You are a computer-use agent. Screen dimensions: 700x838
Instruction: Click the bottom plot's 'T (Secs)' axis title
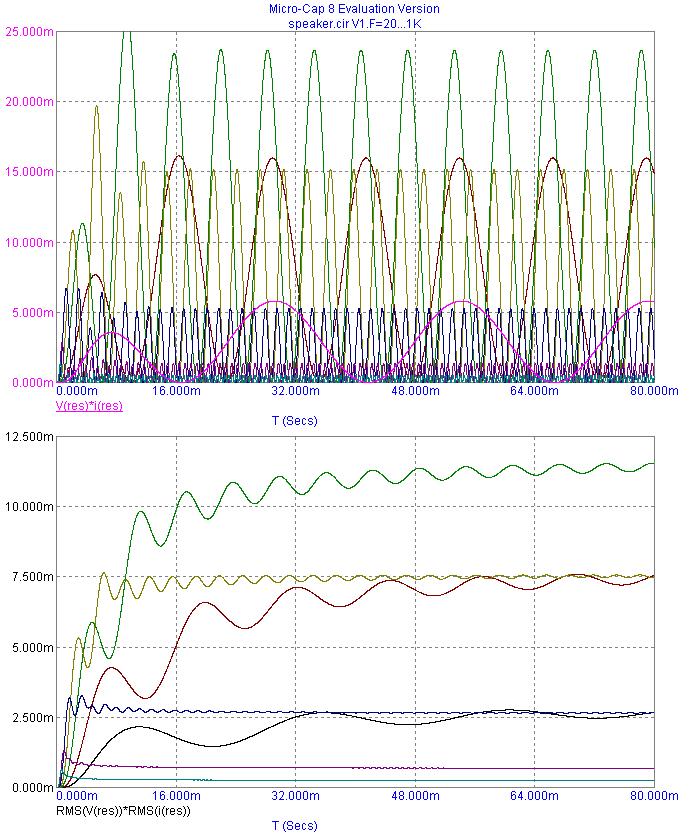point(295,826)
